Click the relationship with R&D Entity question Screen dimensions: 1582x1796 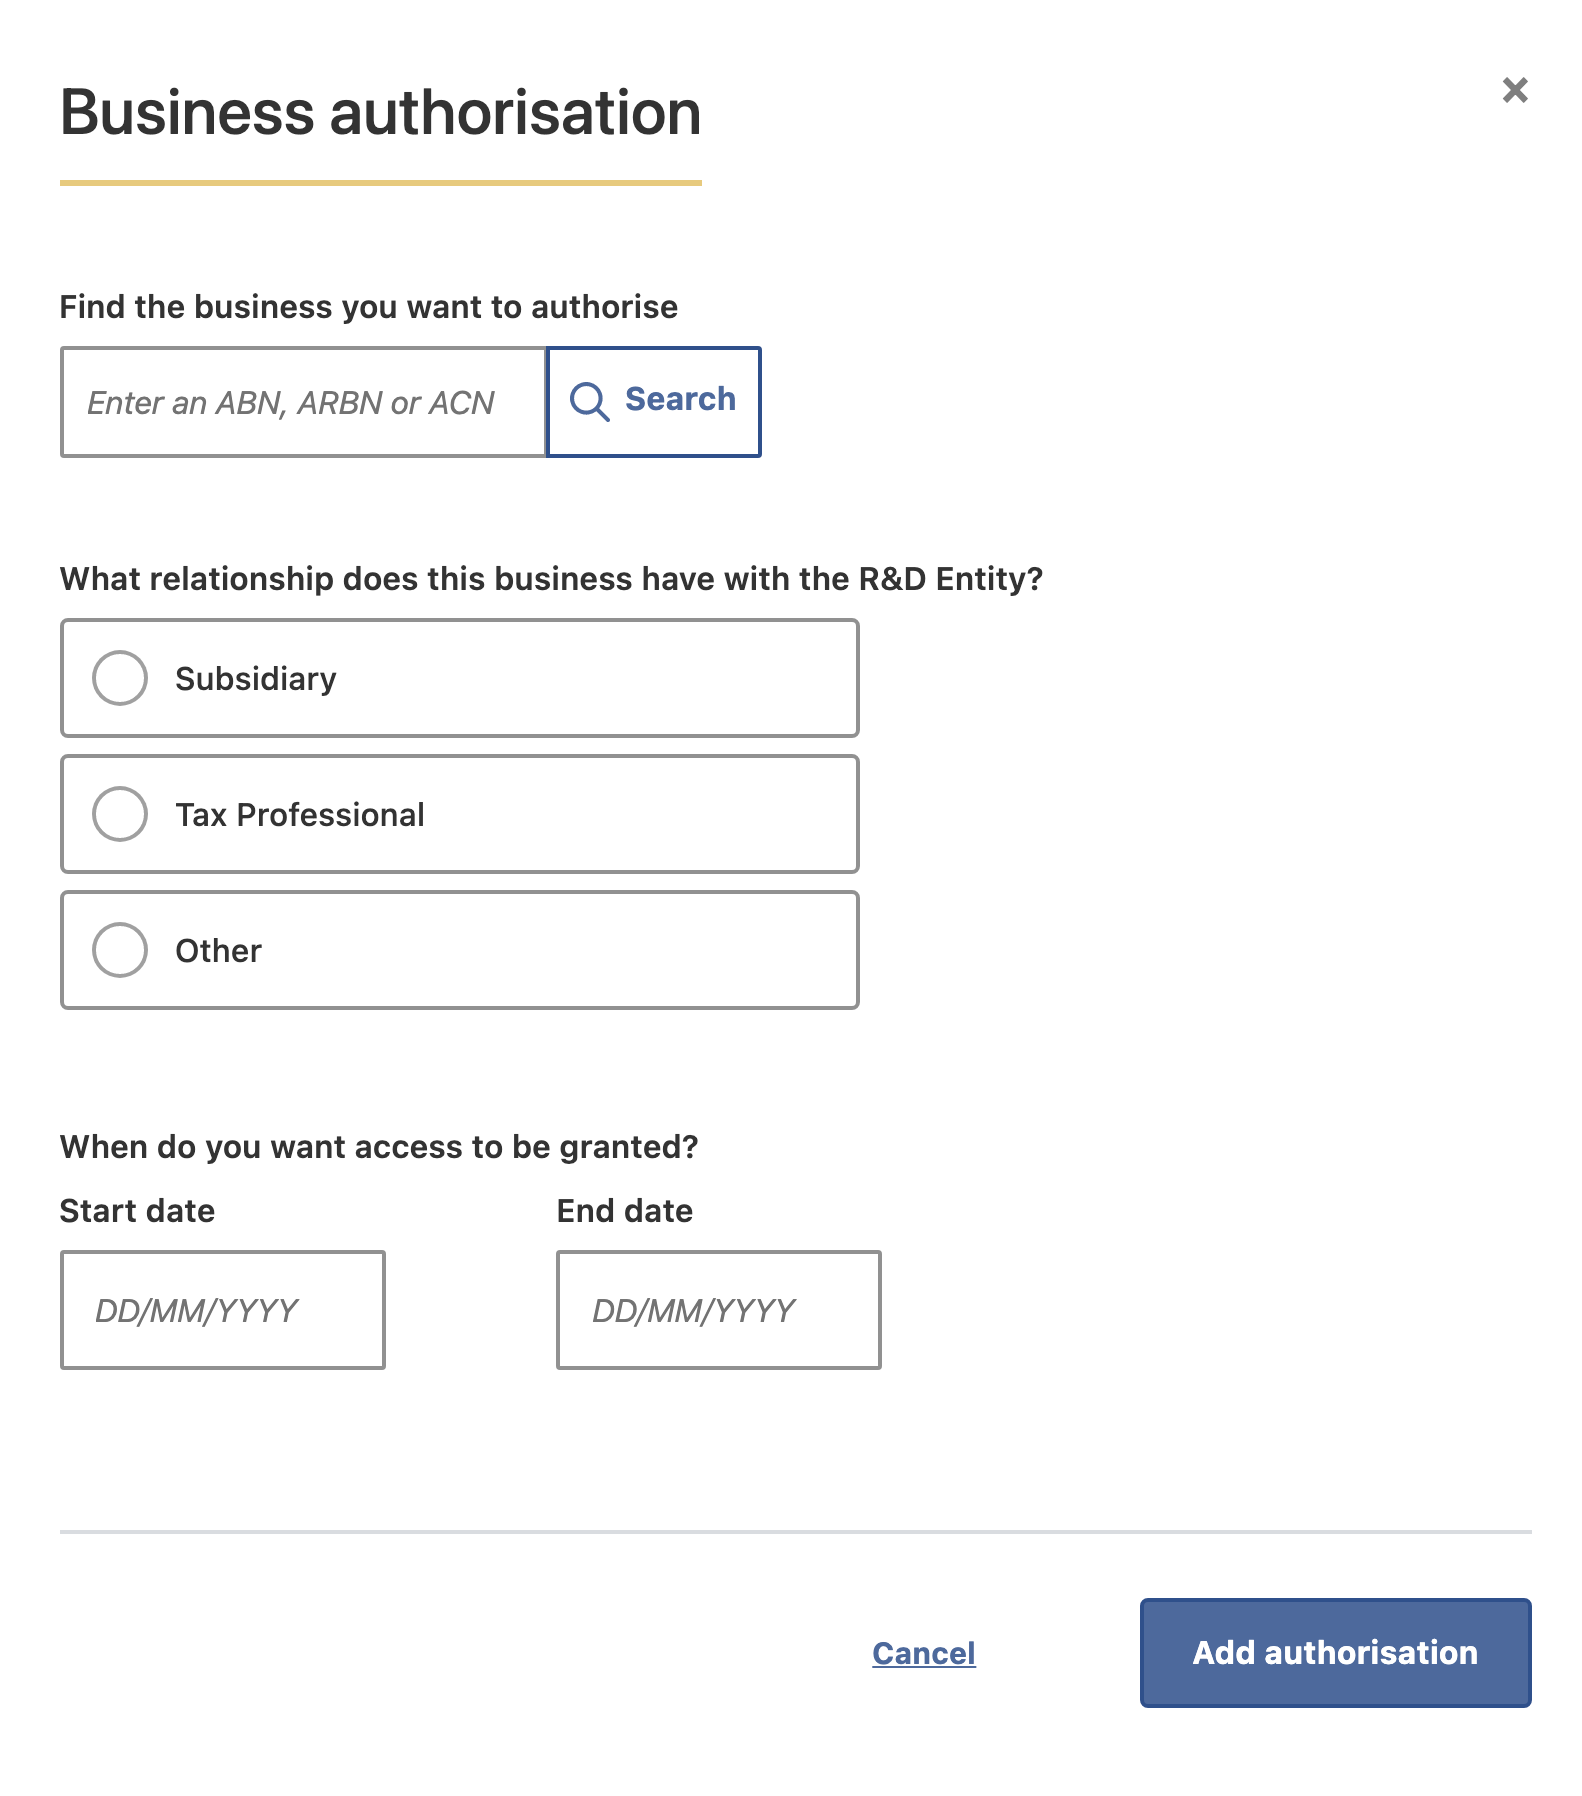(551, 579)
